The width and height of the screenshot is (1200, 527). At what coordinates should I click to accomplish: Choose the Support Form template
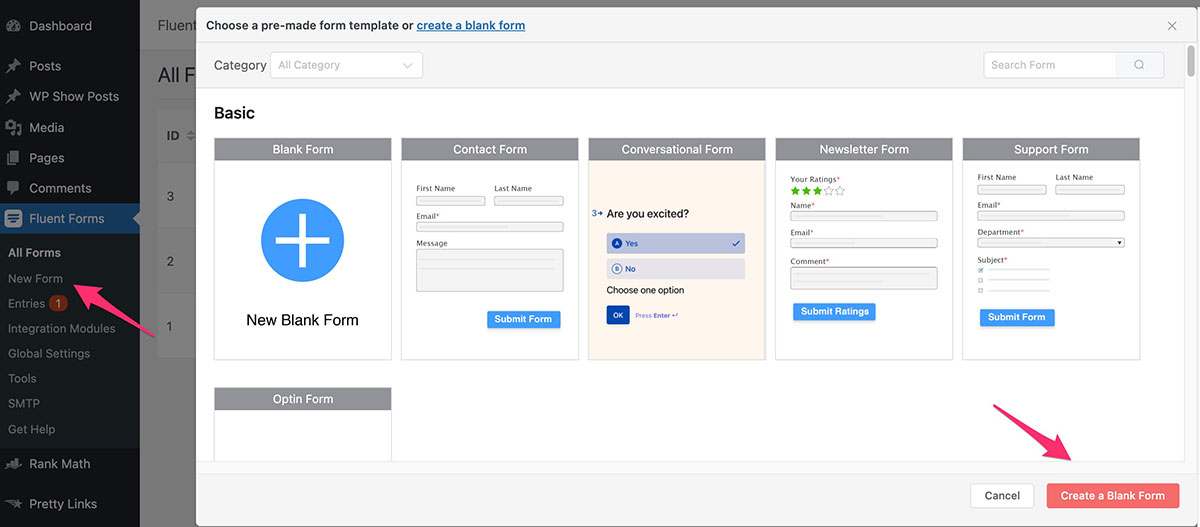coord(1050,249)
